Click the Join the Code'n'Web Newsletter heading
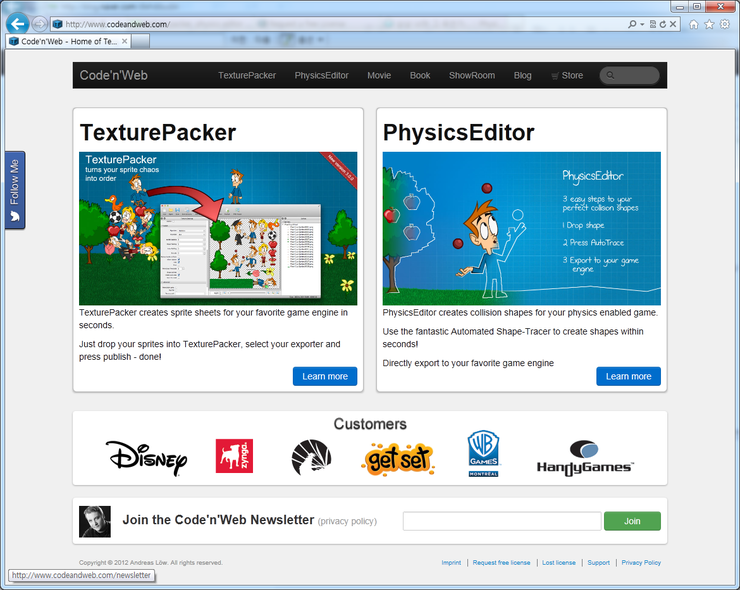740x590 pixels. (218, 520)
